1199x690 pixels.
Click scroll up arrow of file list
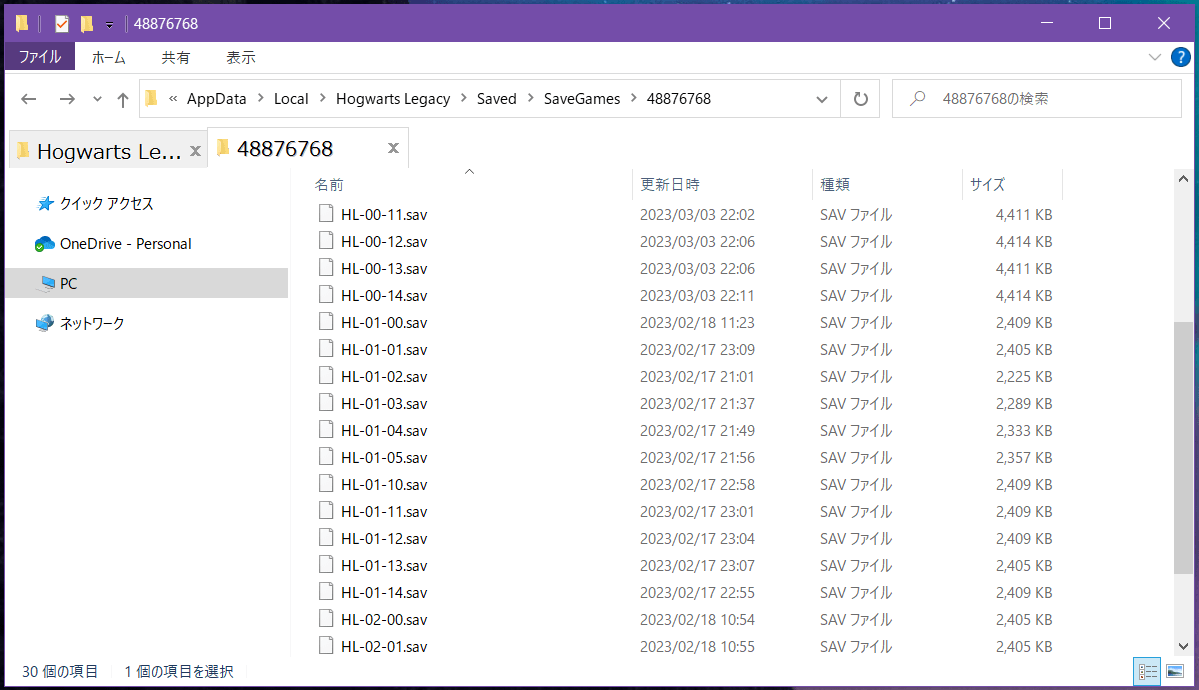pos(1183,179)
